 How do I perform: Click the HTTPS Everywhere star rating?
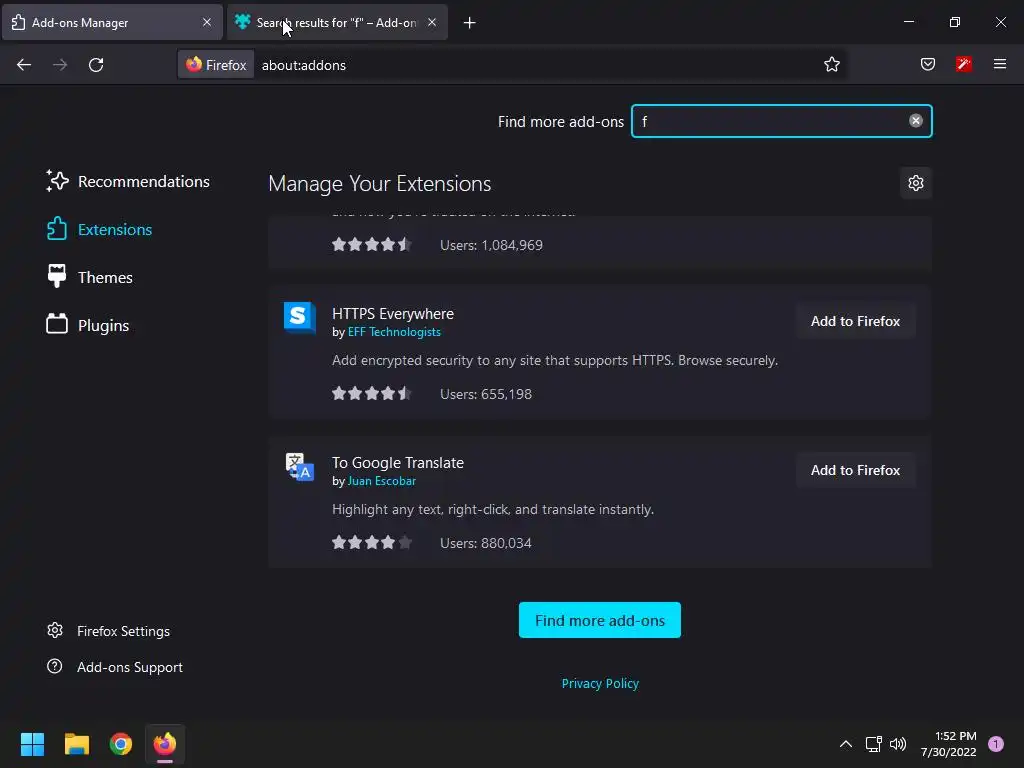click(x=372, y=393)
